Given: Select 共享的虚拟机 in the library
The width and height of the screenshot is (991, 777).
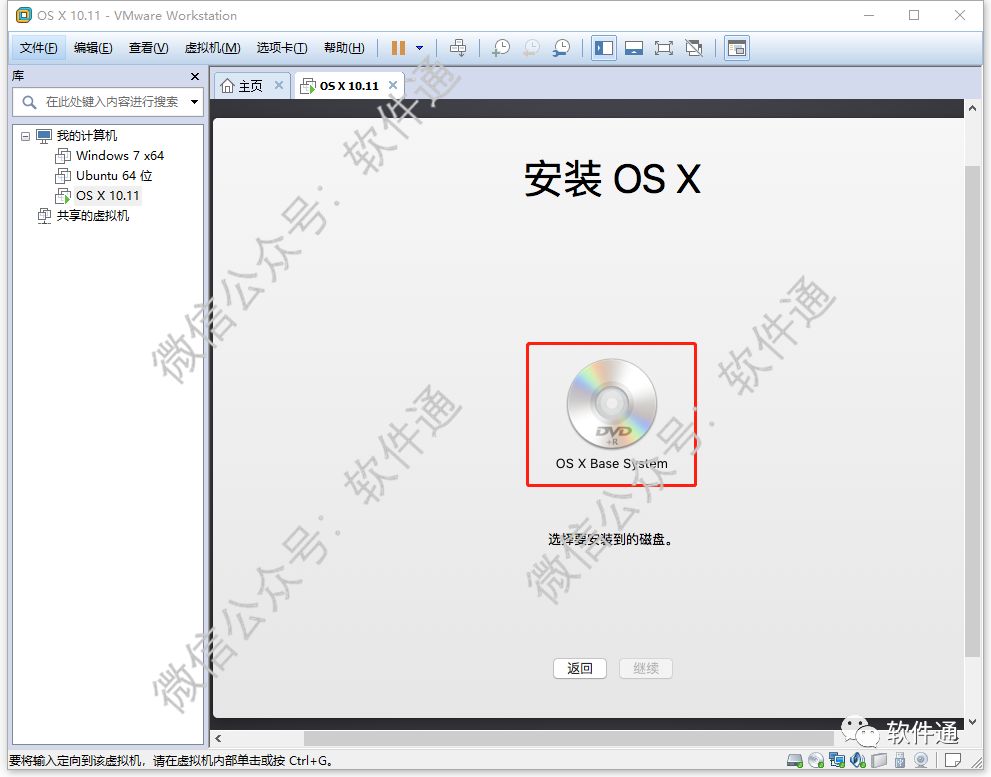Looking at the screenshot, I should (92, 216).
